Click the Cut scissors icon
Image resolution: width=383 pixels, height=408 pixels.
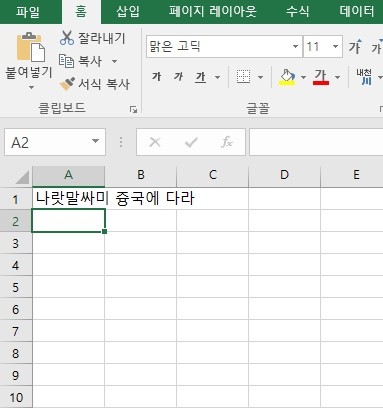(x=67, y=38)
